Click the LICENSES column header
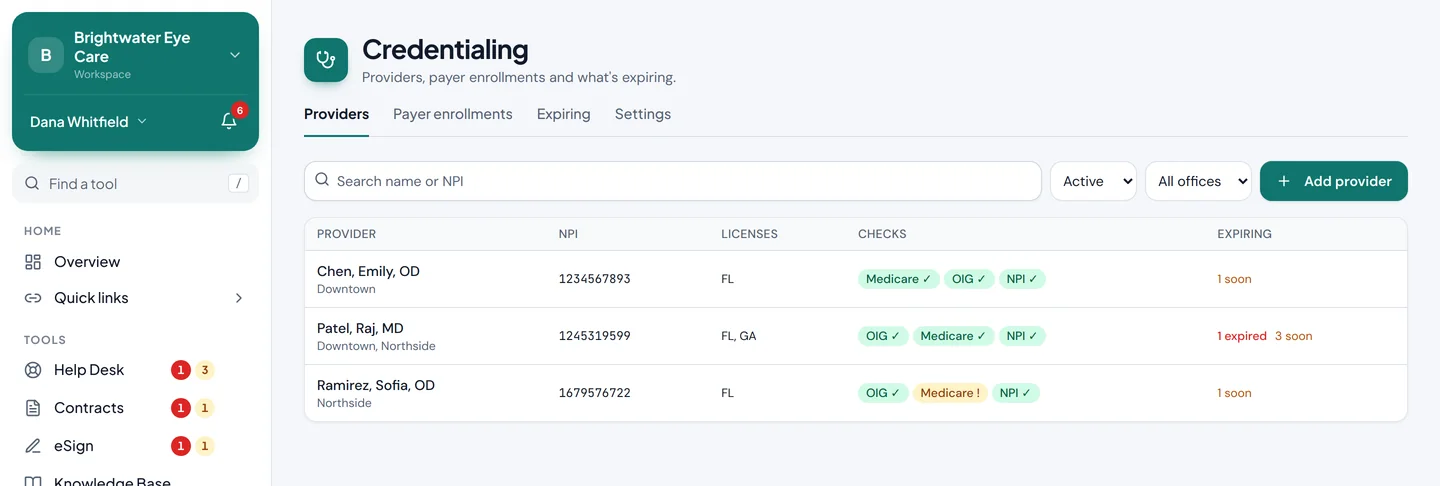The width and height of the screenshot is (1440, 486). 749,234
